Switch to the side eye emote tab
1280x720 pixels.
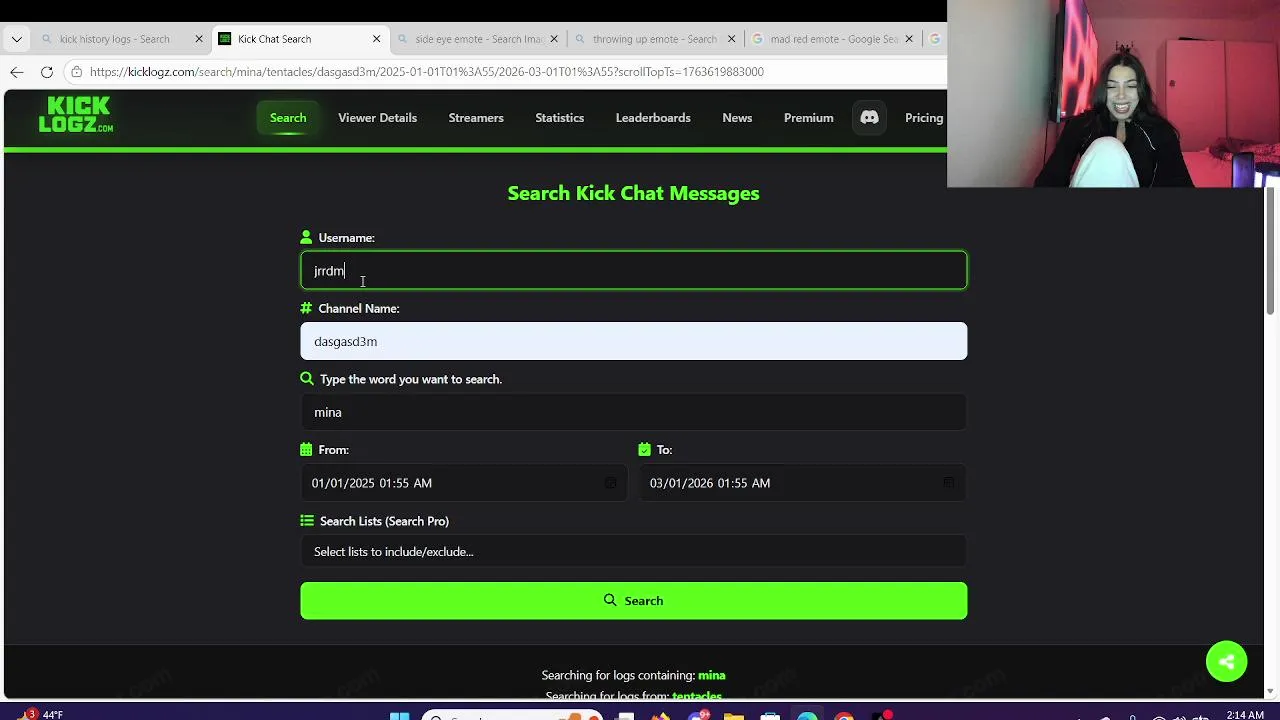tap(479, 39)
